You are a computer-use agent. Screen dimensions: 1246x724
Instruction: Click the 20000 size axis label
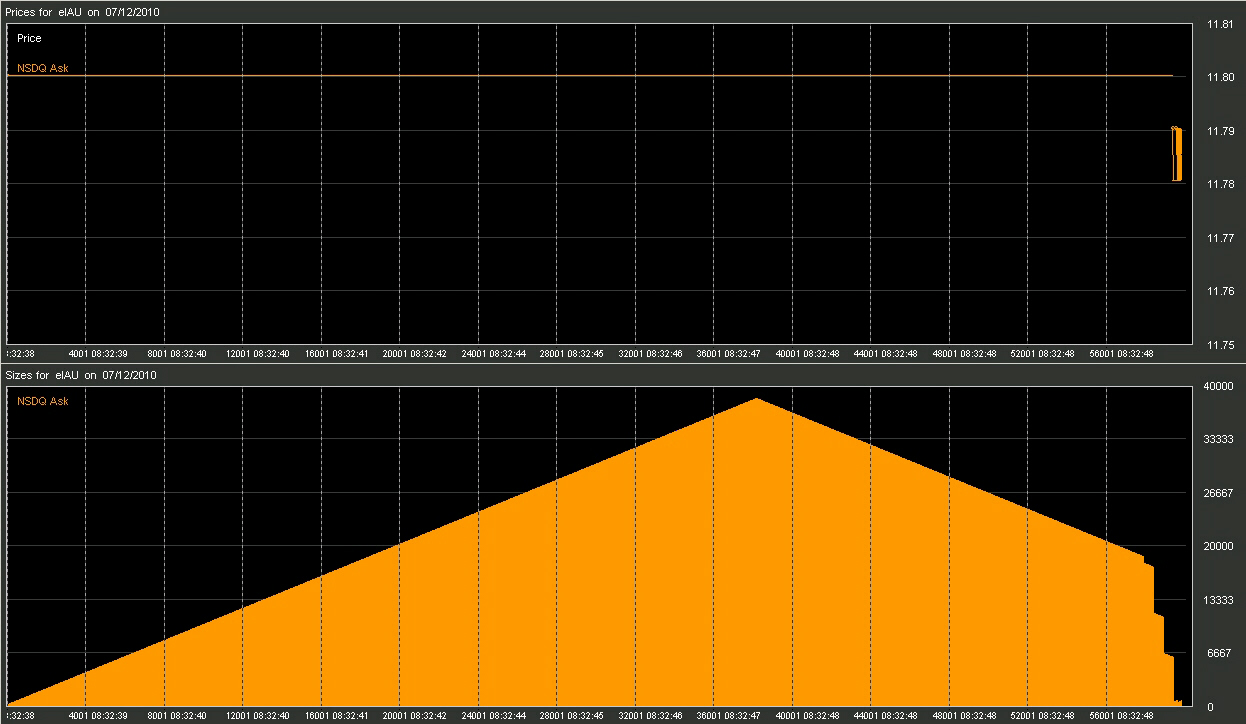[1218, 547]
